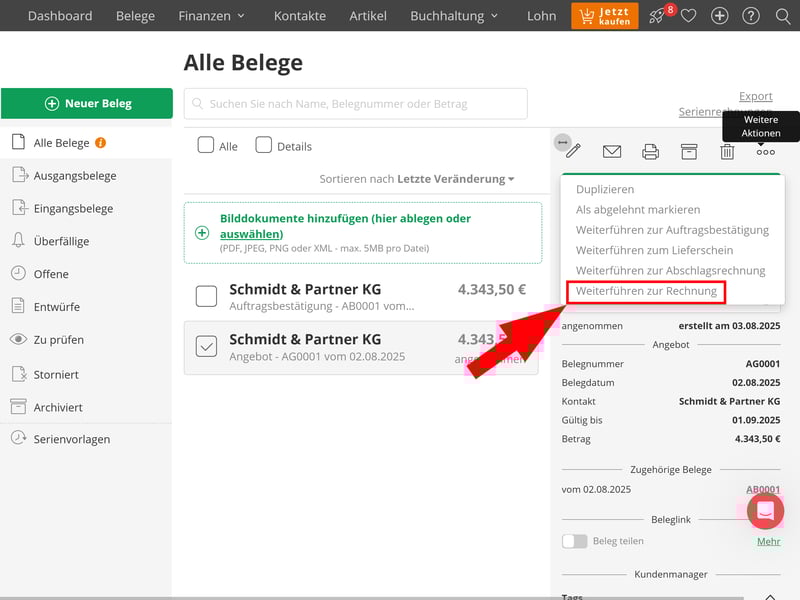Click the printer icon
The height and width of the screenshot is (600, 800).
650,152
